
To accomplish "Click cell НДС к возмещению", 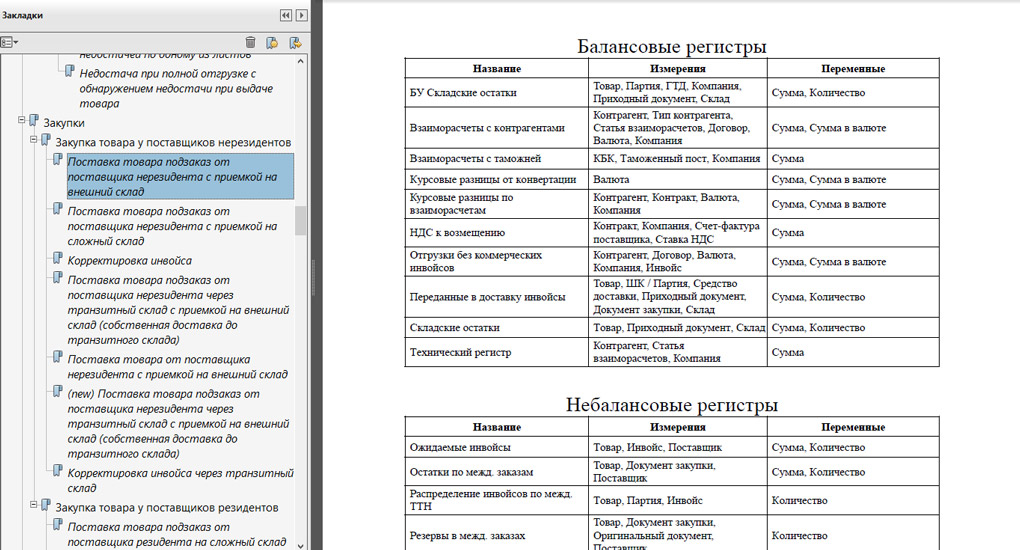I will 496,232.
